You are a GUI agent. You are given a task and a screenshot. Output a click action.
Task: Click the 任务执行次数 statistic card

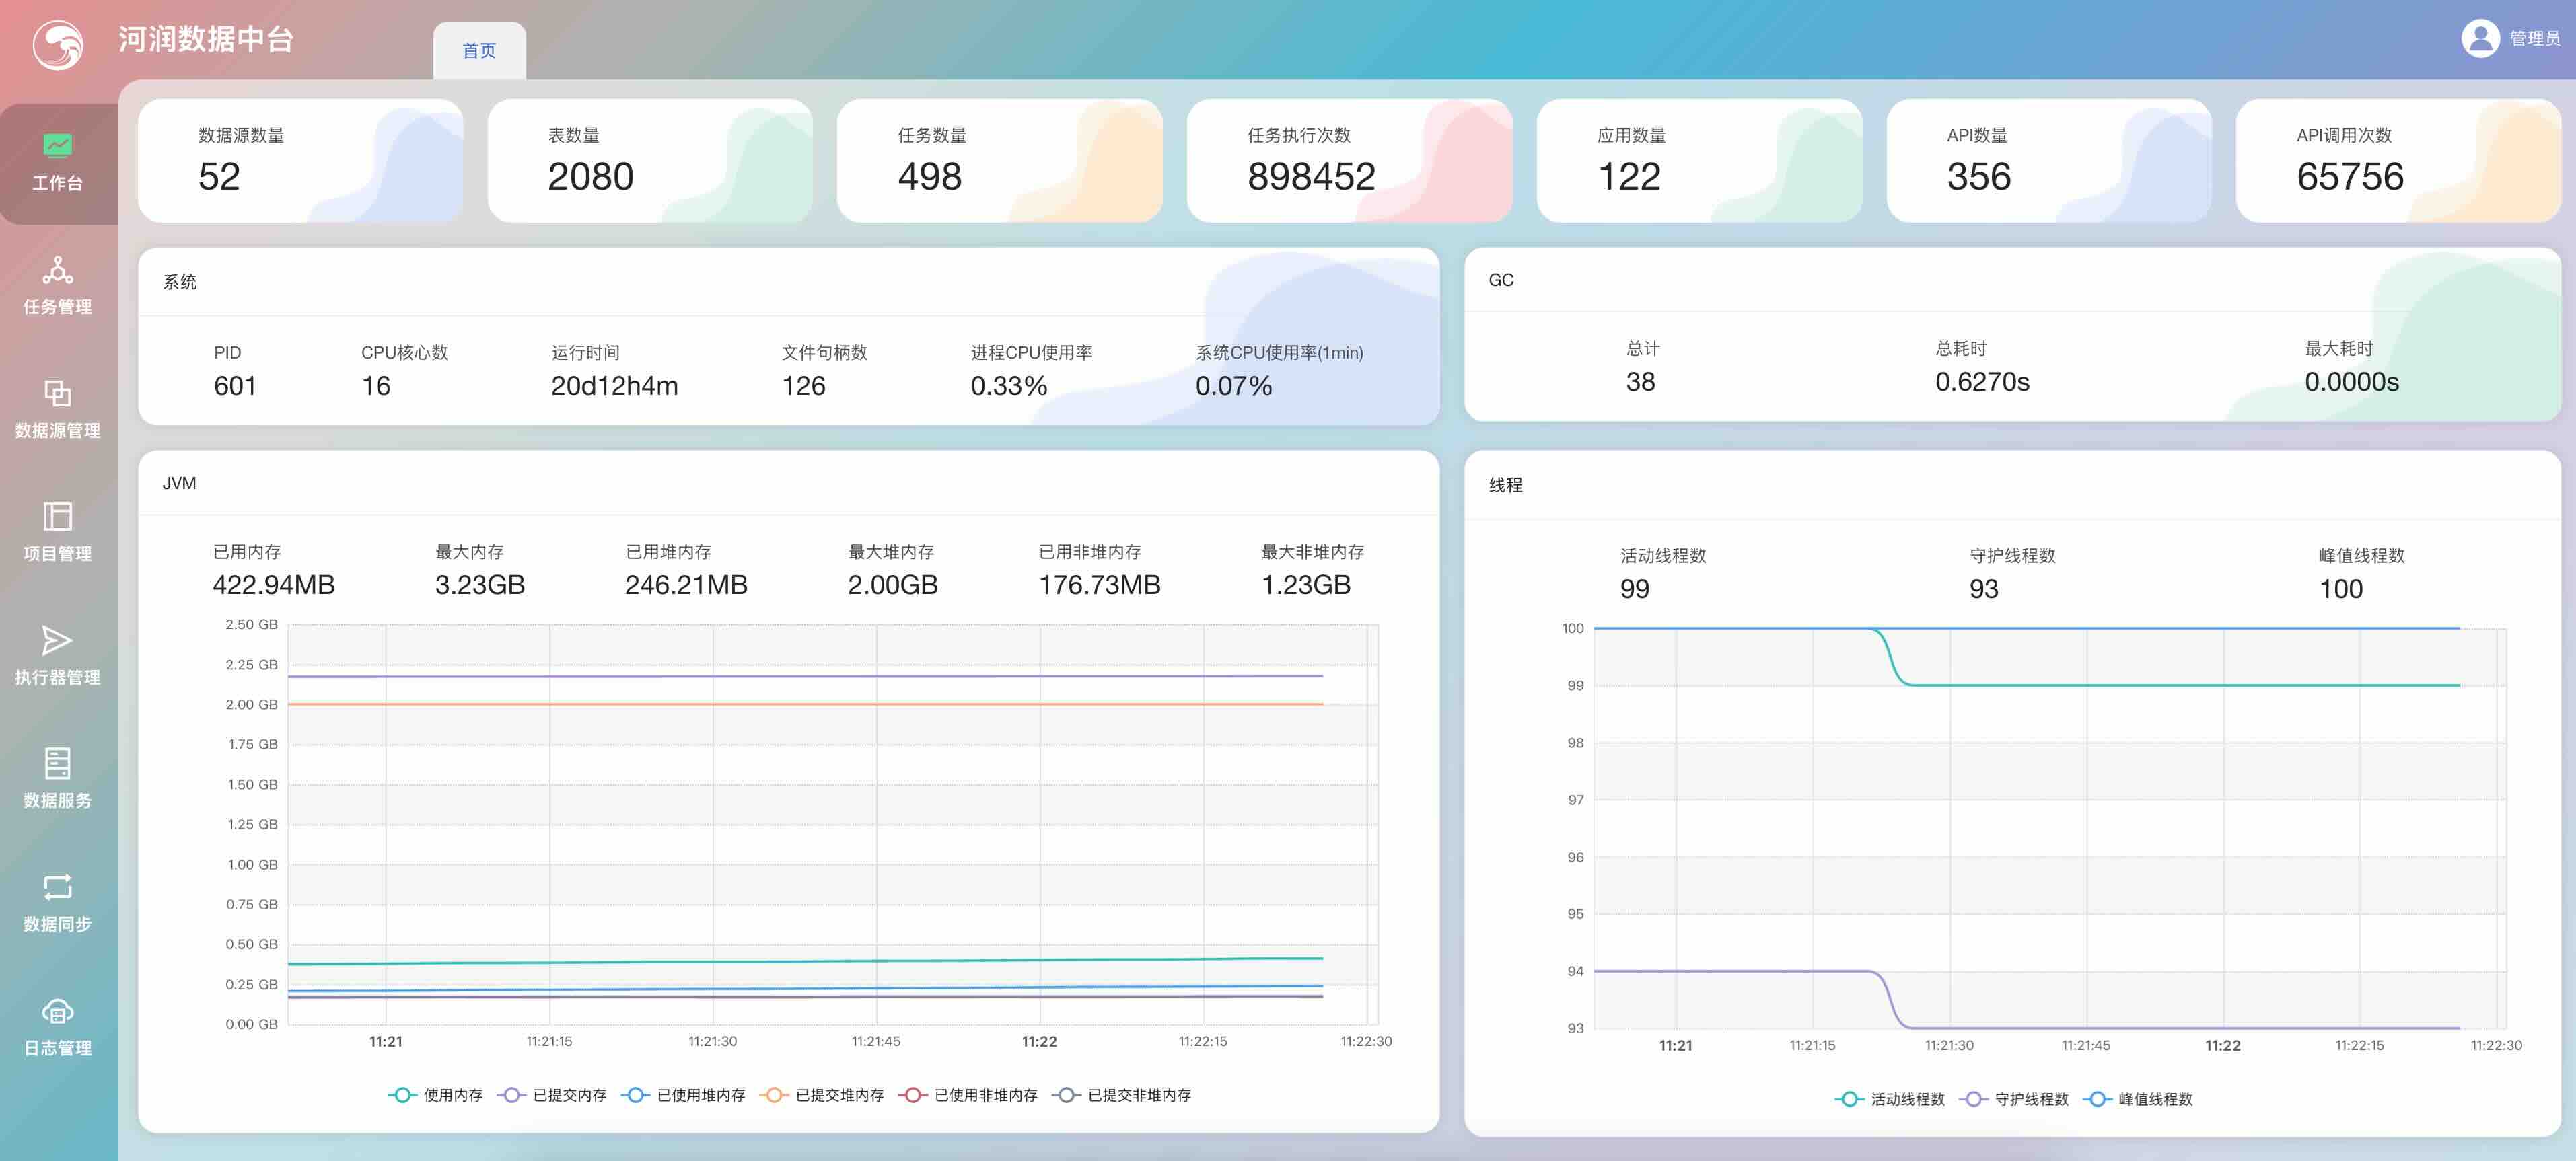coord(1349,160)
